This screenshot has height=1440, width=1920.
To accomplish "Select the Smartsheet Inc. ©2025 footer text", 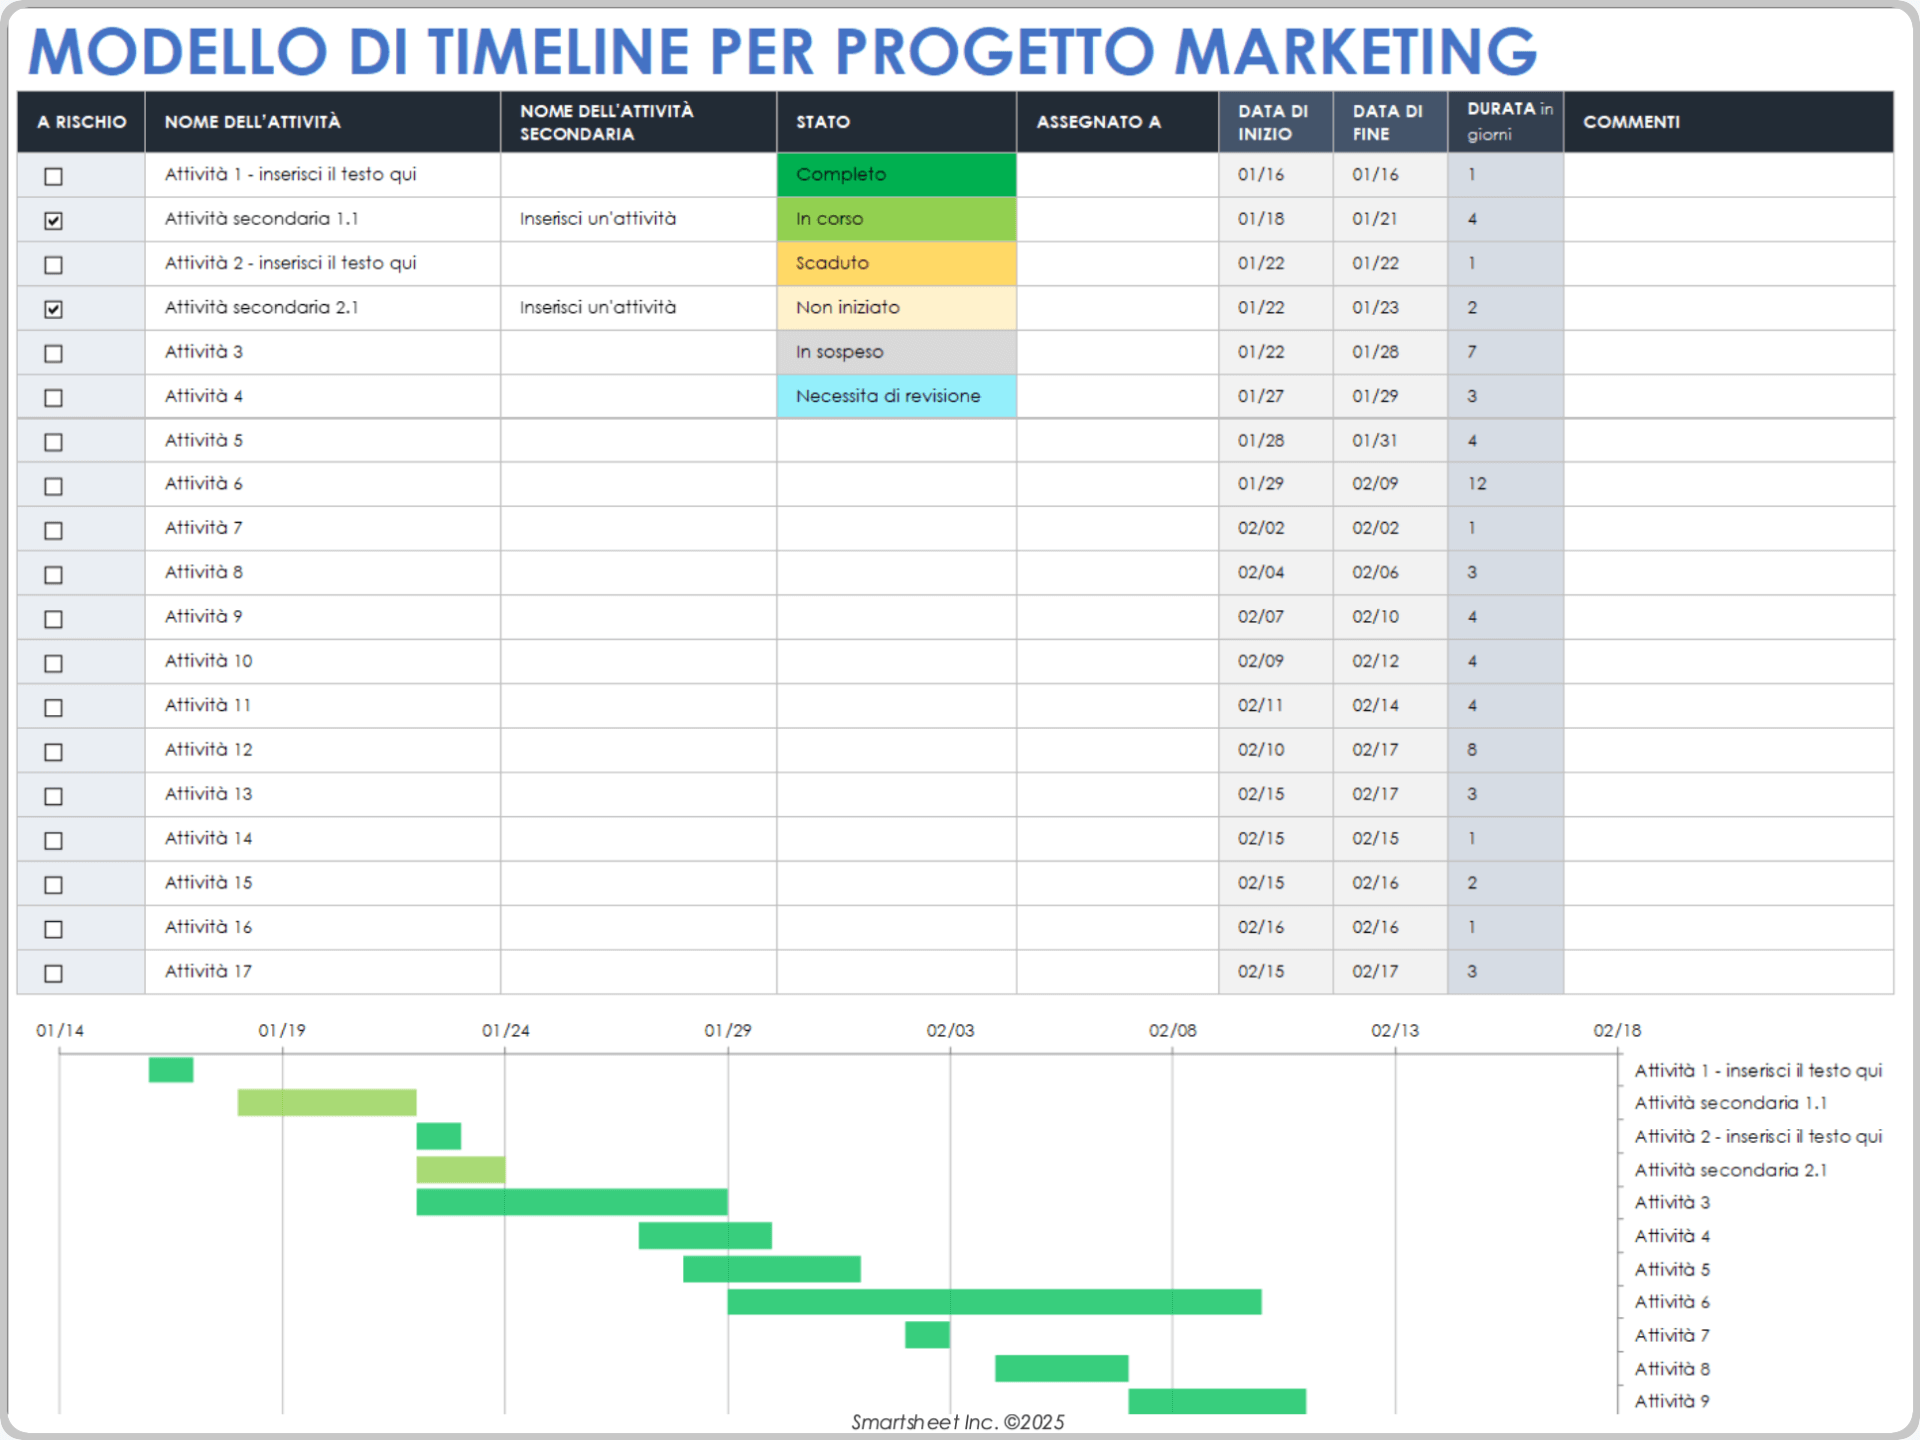I will [x=958, y=1422].
